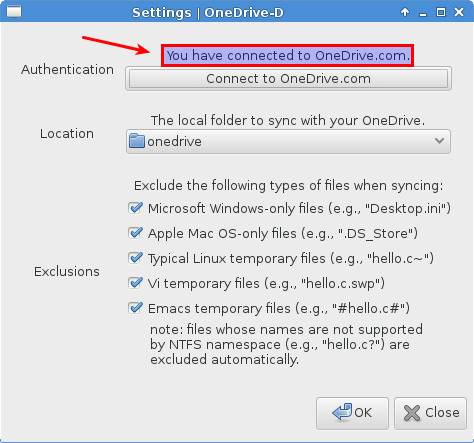Minimize the Settings window
Image resolution: width=474 pixels, height=443 pixels.
(x=423, y=13)
